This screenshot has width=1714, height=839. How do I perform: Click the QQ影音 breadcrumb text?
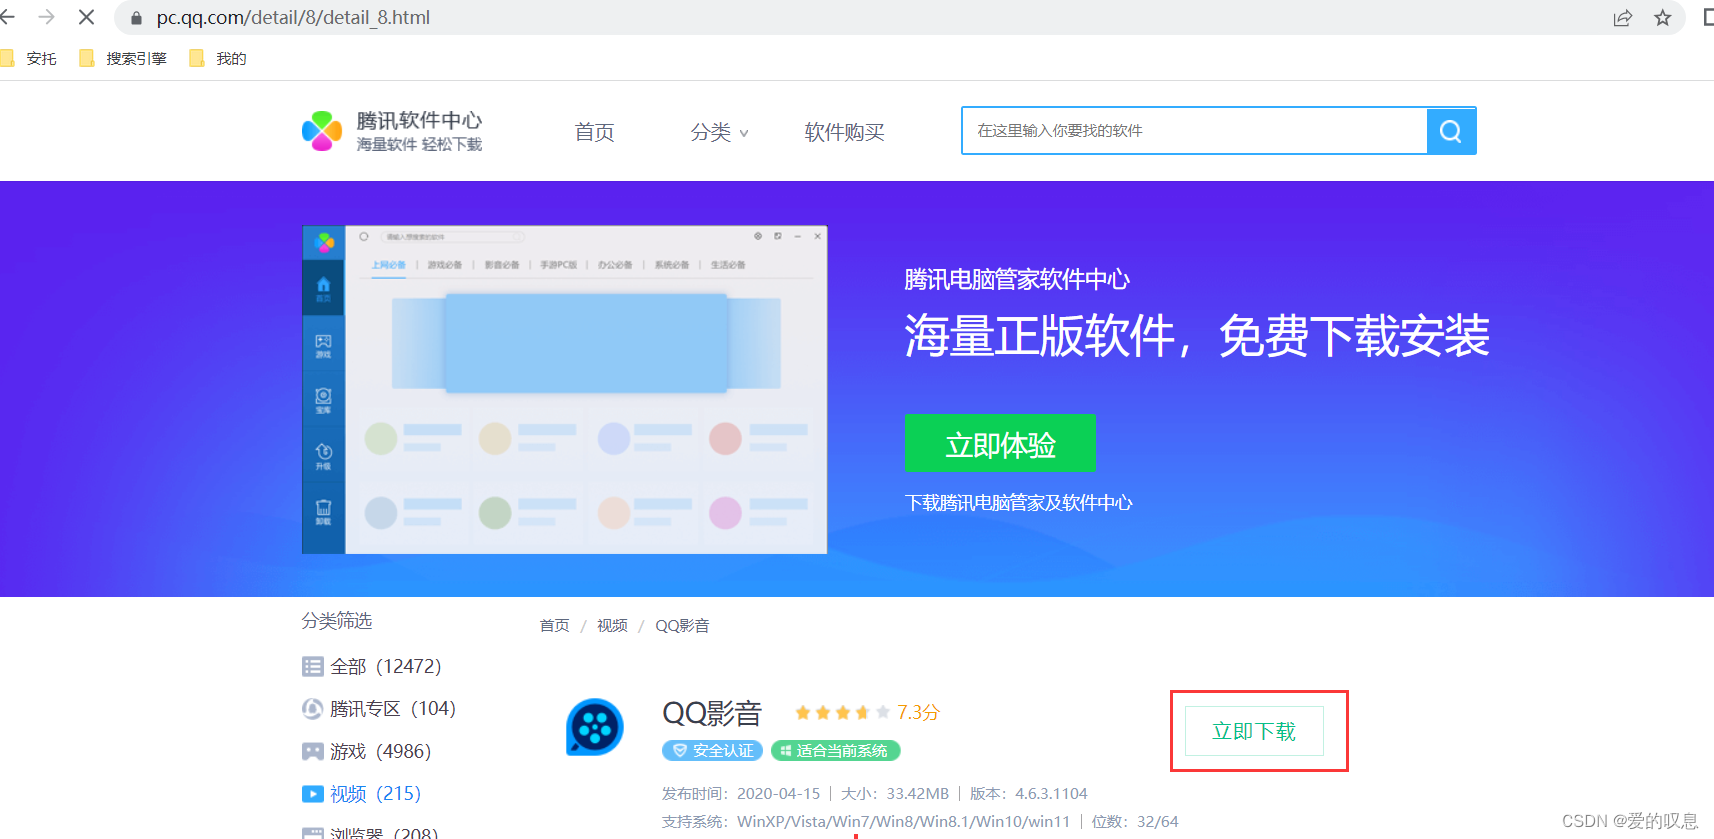(x=682, y=626)
